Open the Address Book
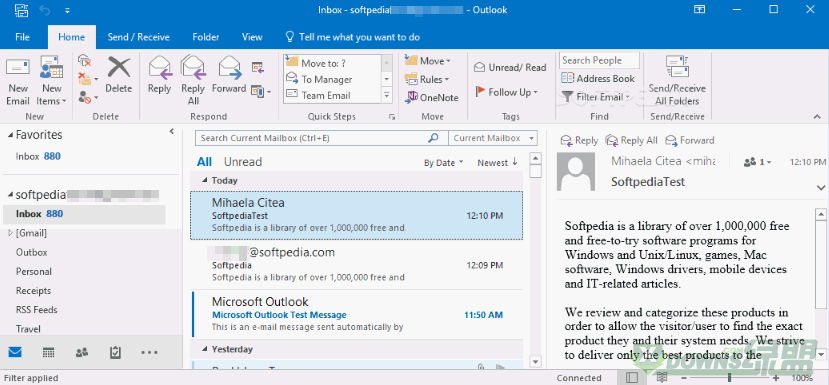 pyautogui.click(x=598, y=78)
